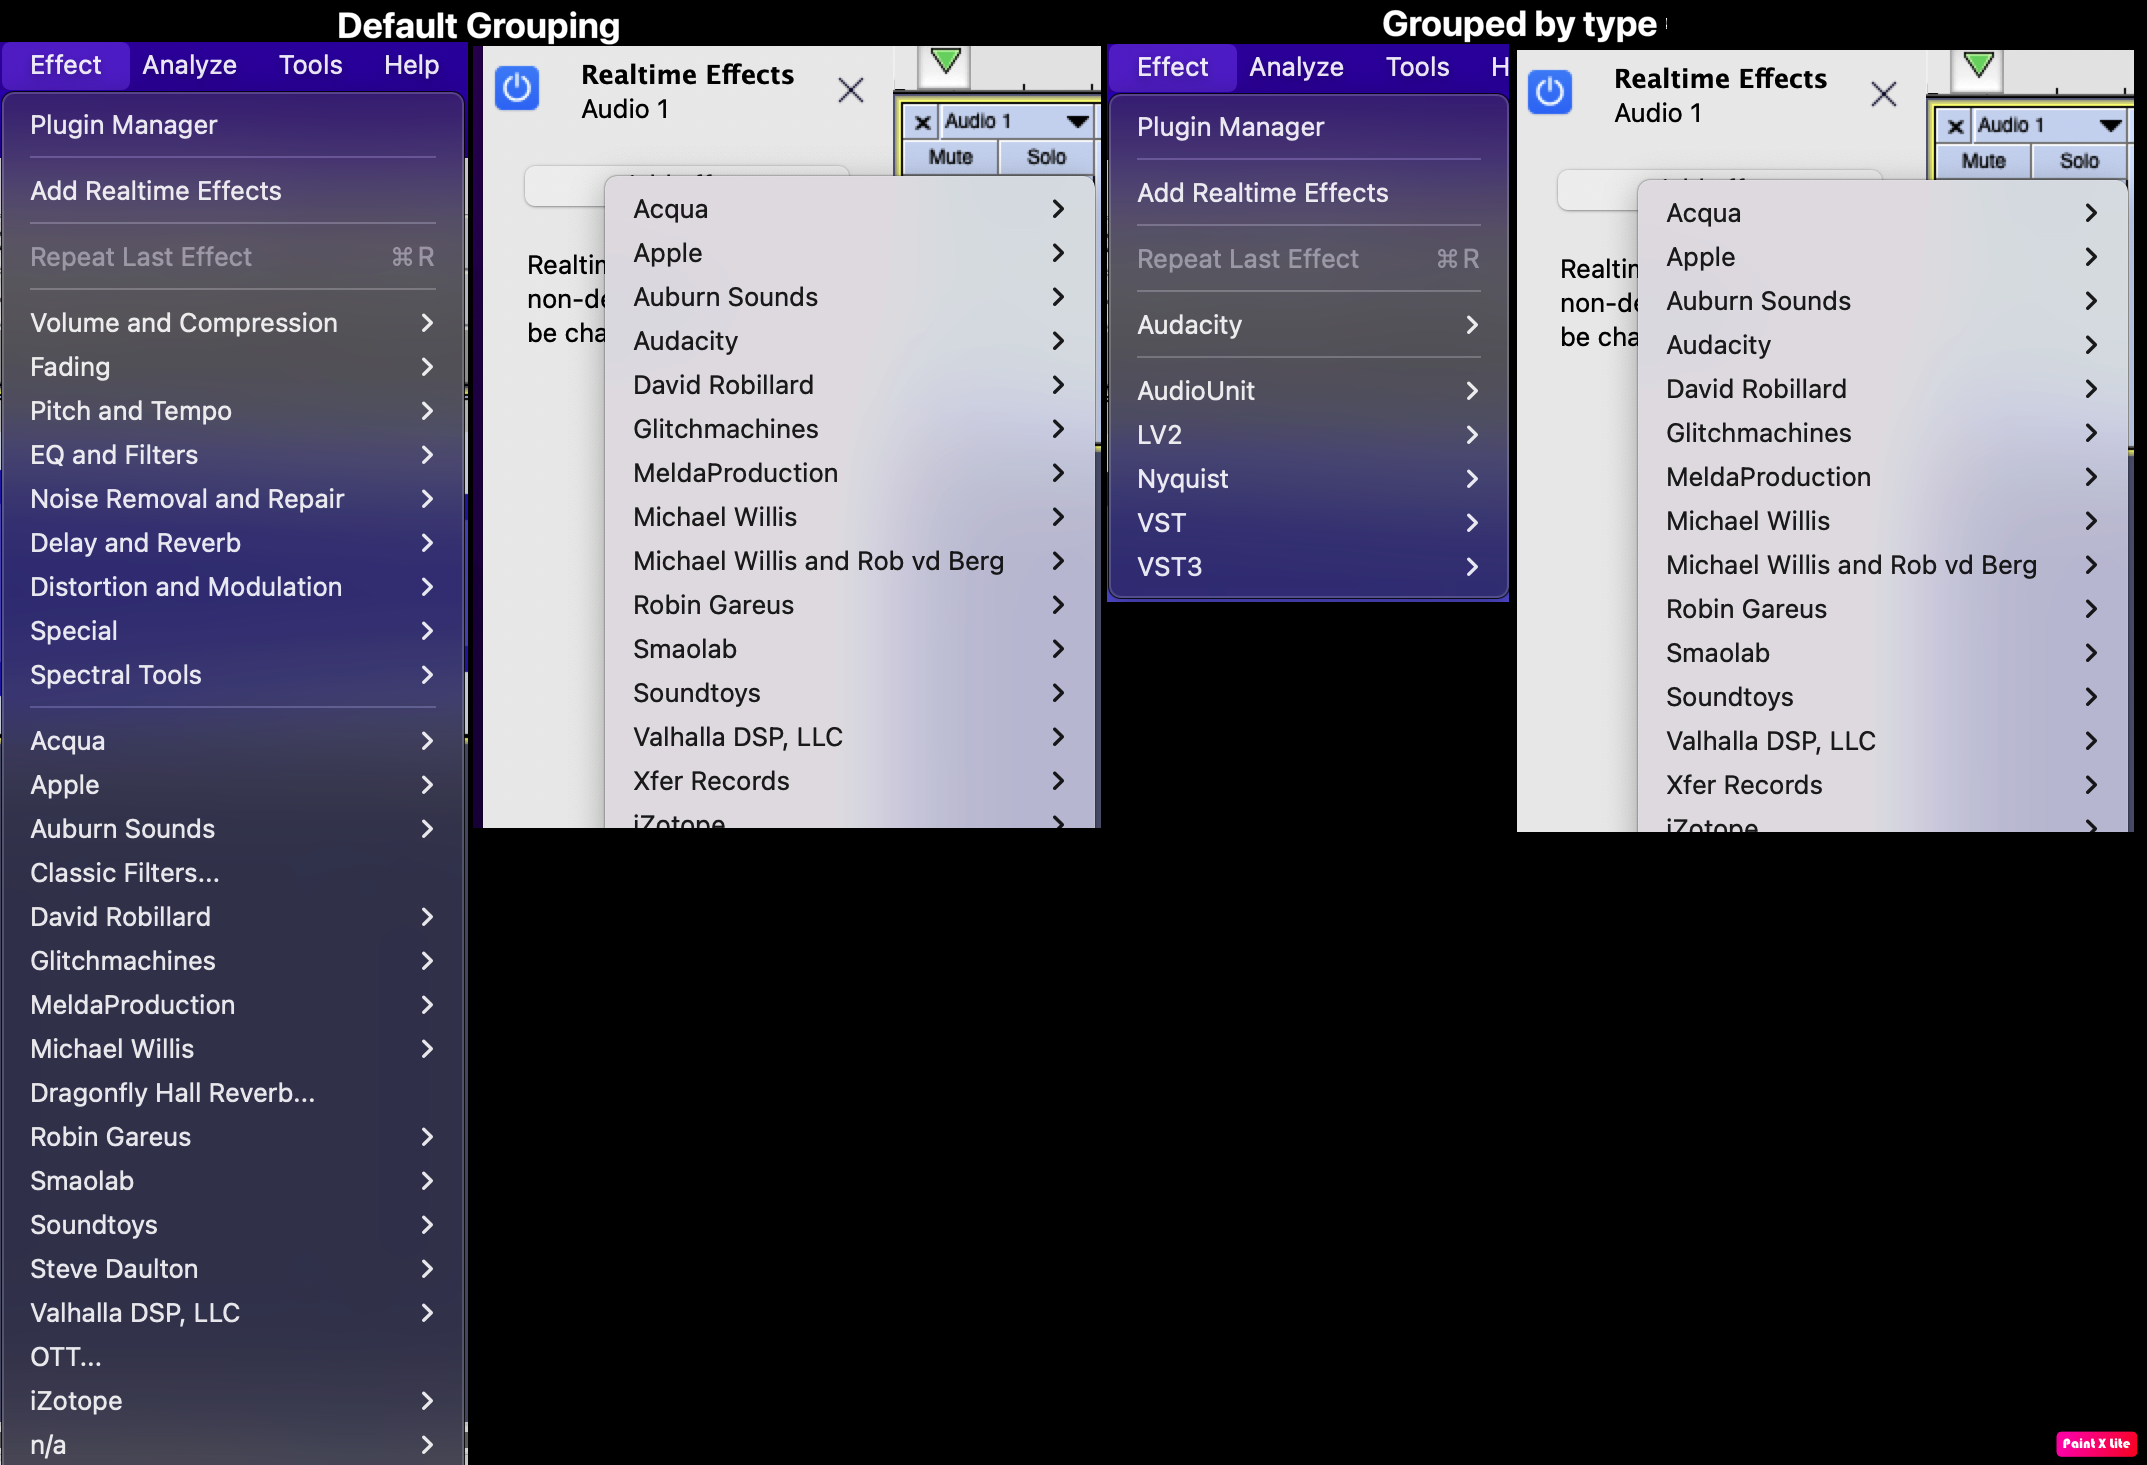Expand MeldaProduction in right realtime list
2147x1465 pixels.
[x=1882, y=477]
